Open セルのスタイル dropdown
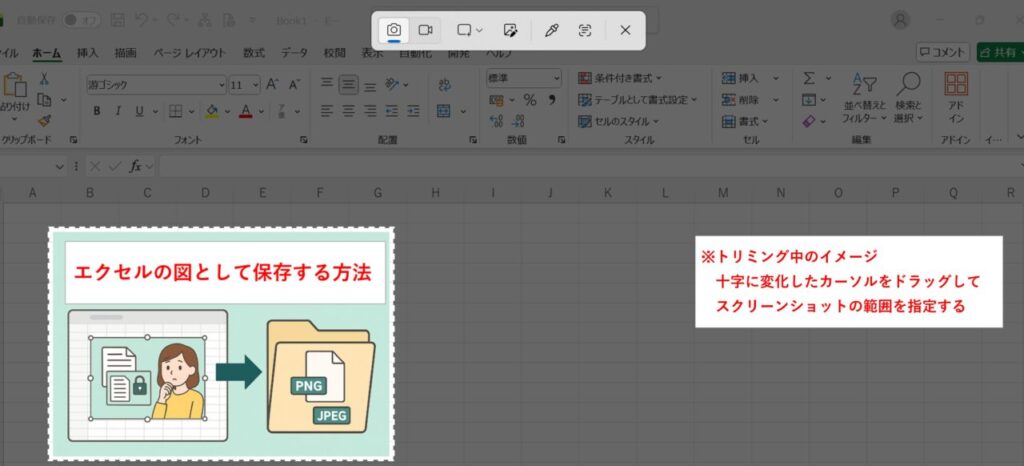This screenshot has height=466, width=1024. [618, 121]
